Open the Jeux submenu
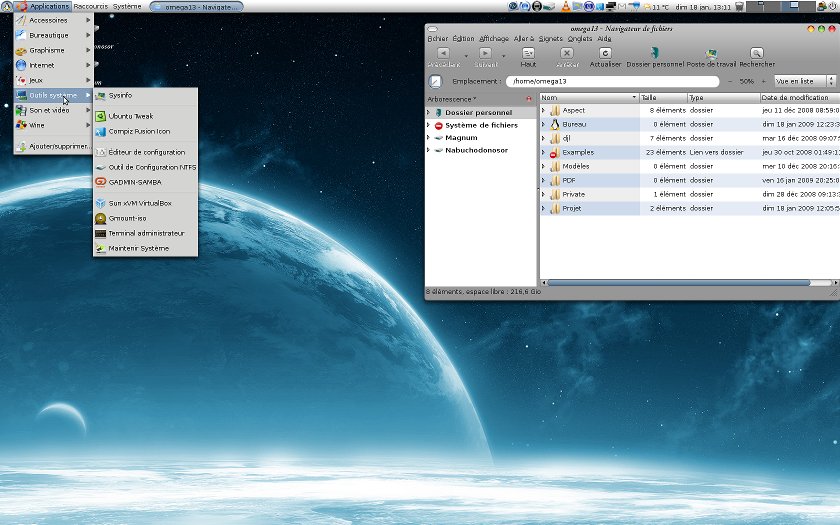The image size is (840, 525). (54, 80)
